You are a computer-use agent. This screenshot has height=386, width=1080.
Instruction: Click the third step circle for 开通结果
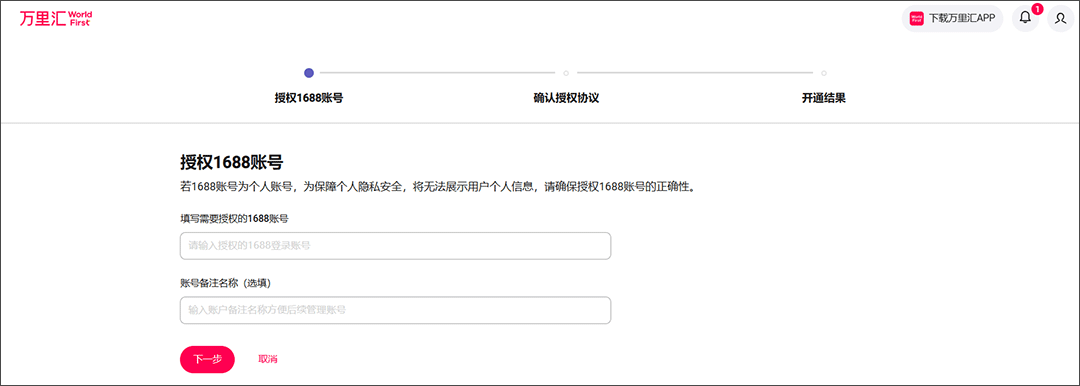click(824, 72)
